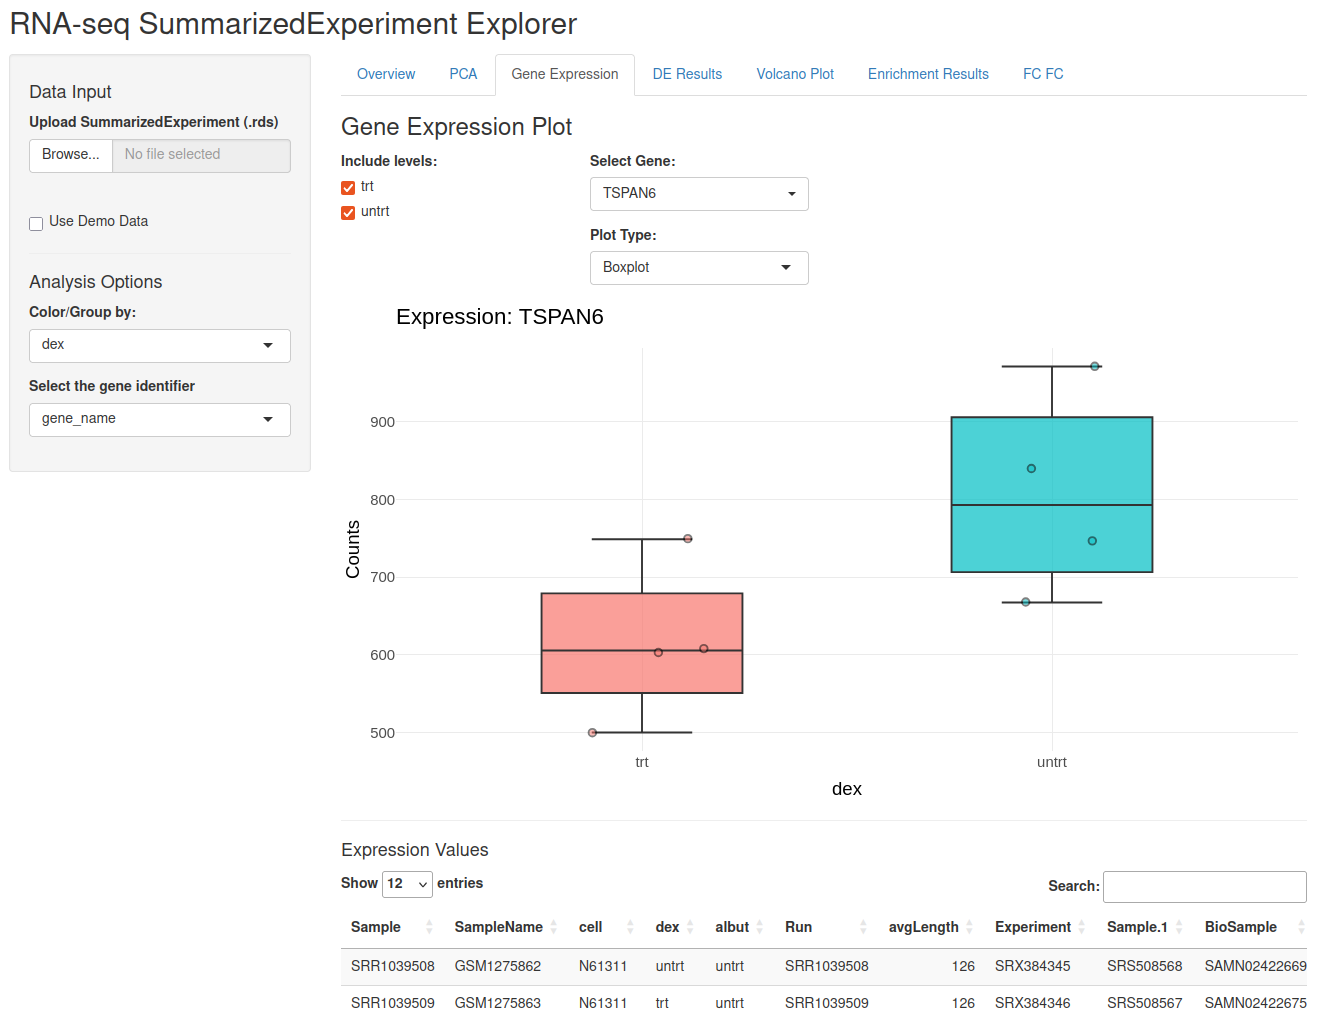Viewport: 1317px width, 1020px height.
Task: Click the SRS508568 Sample.1 cell
Action: coord(1145,966)
